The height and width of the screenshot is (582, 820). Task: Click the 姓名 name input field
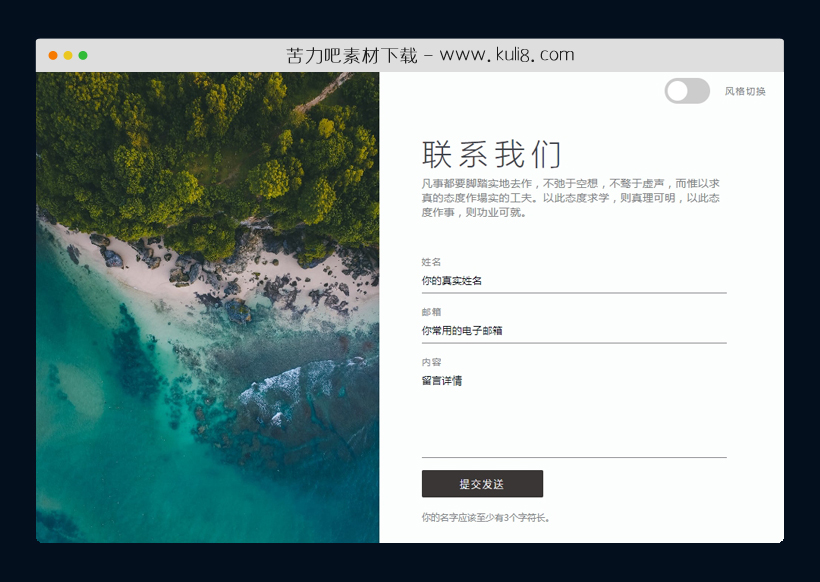573,282
